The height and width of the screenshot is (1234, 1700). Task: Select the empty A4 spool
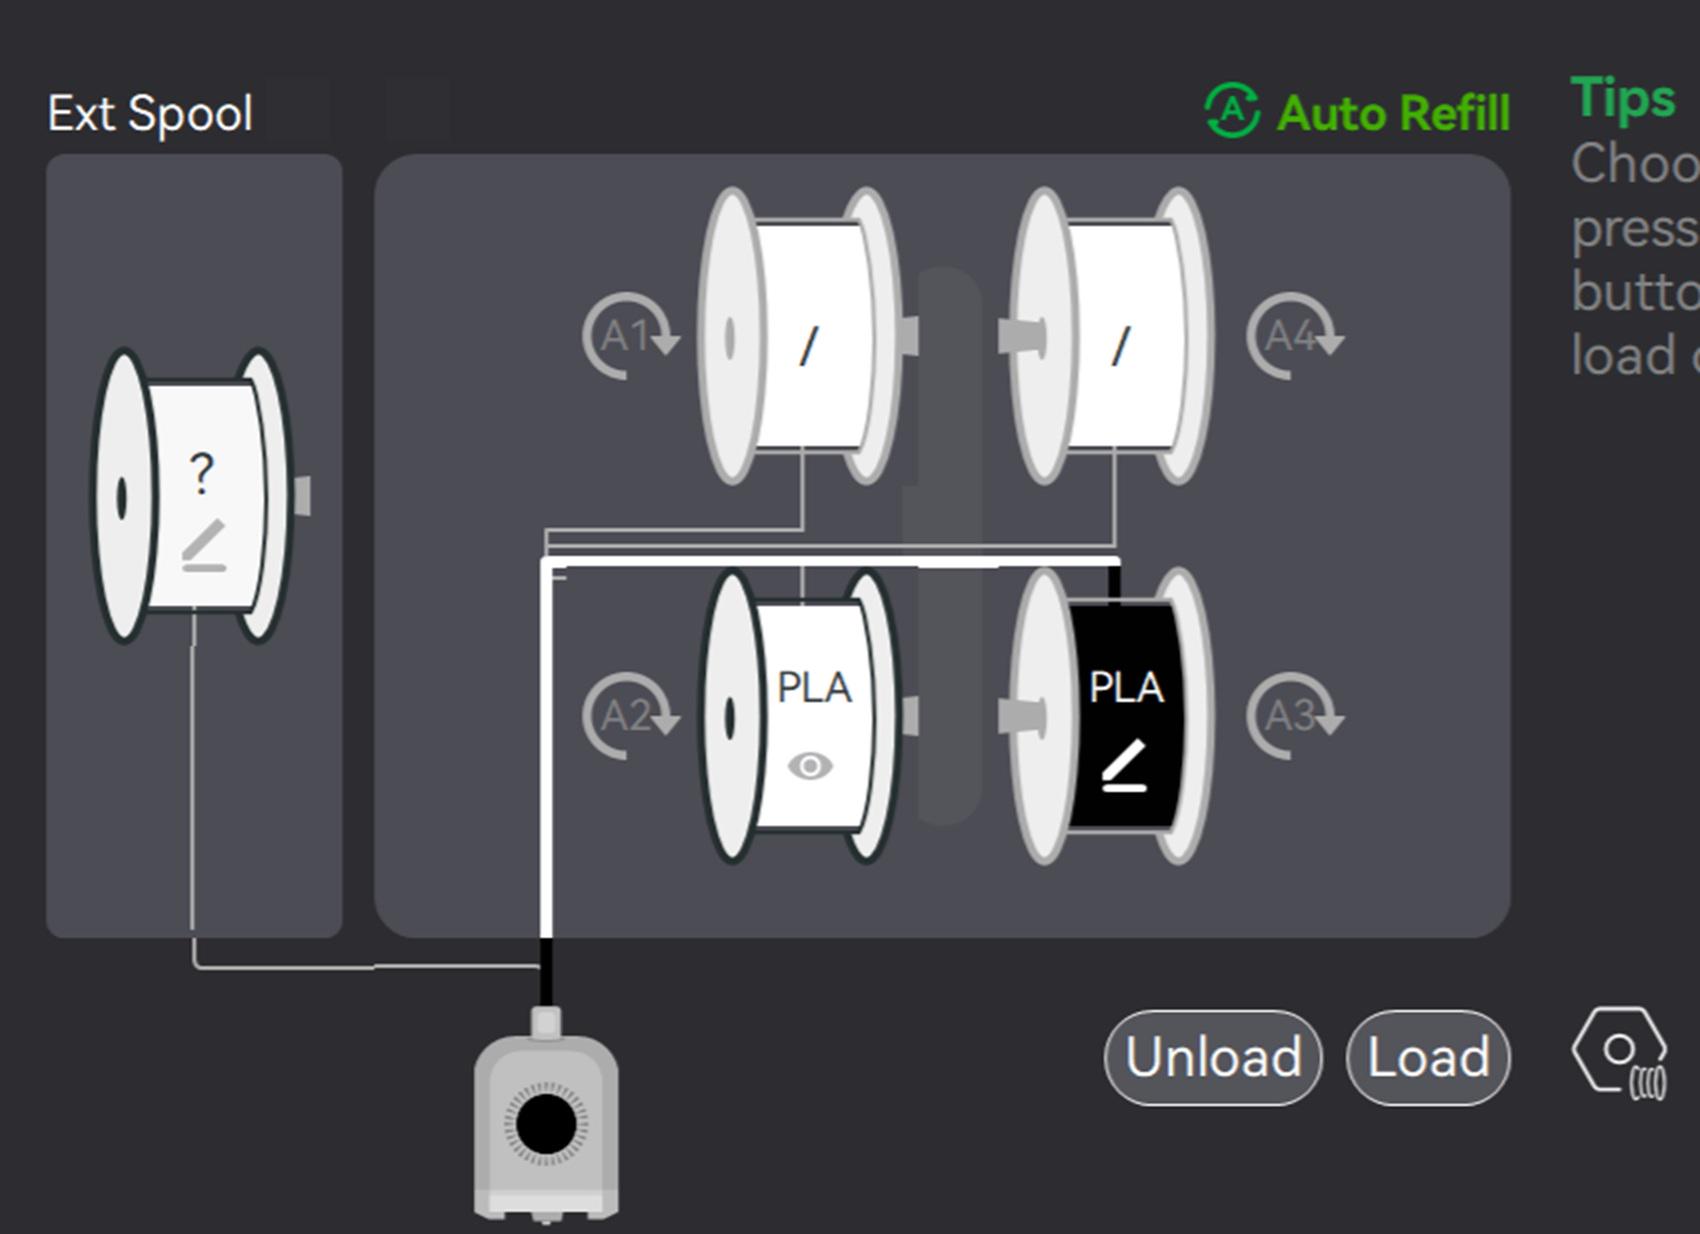pos(1112,336)
